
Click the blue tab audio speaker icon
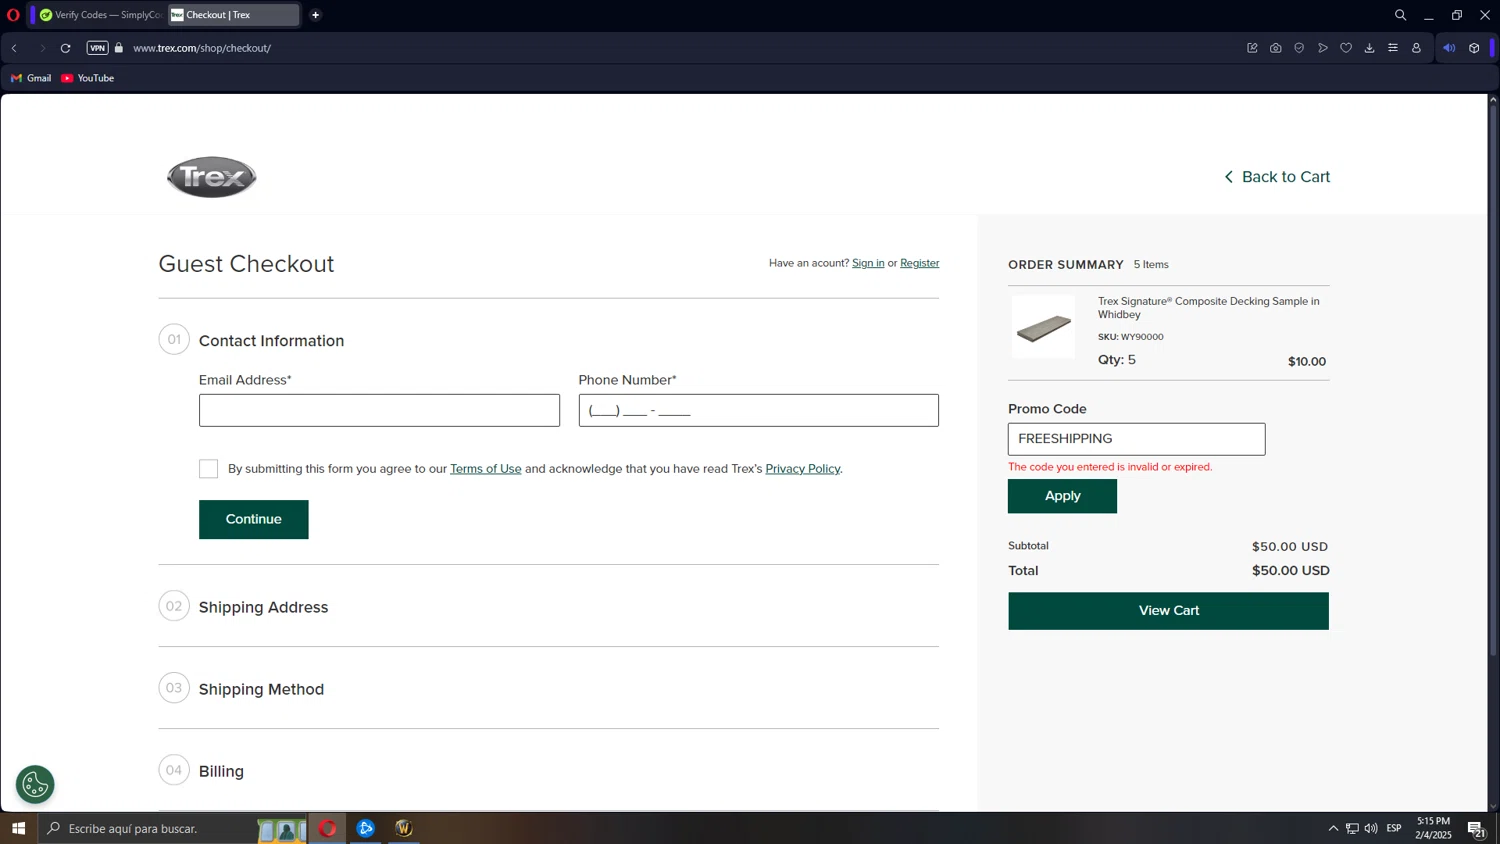(1449, 48)
